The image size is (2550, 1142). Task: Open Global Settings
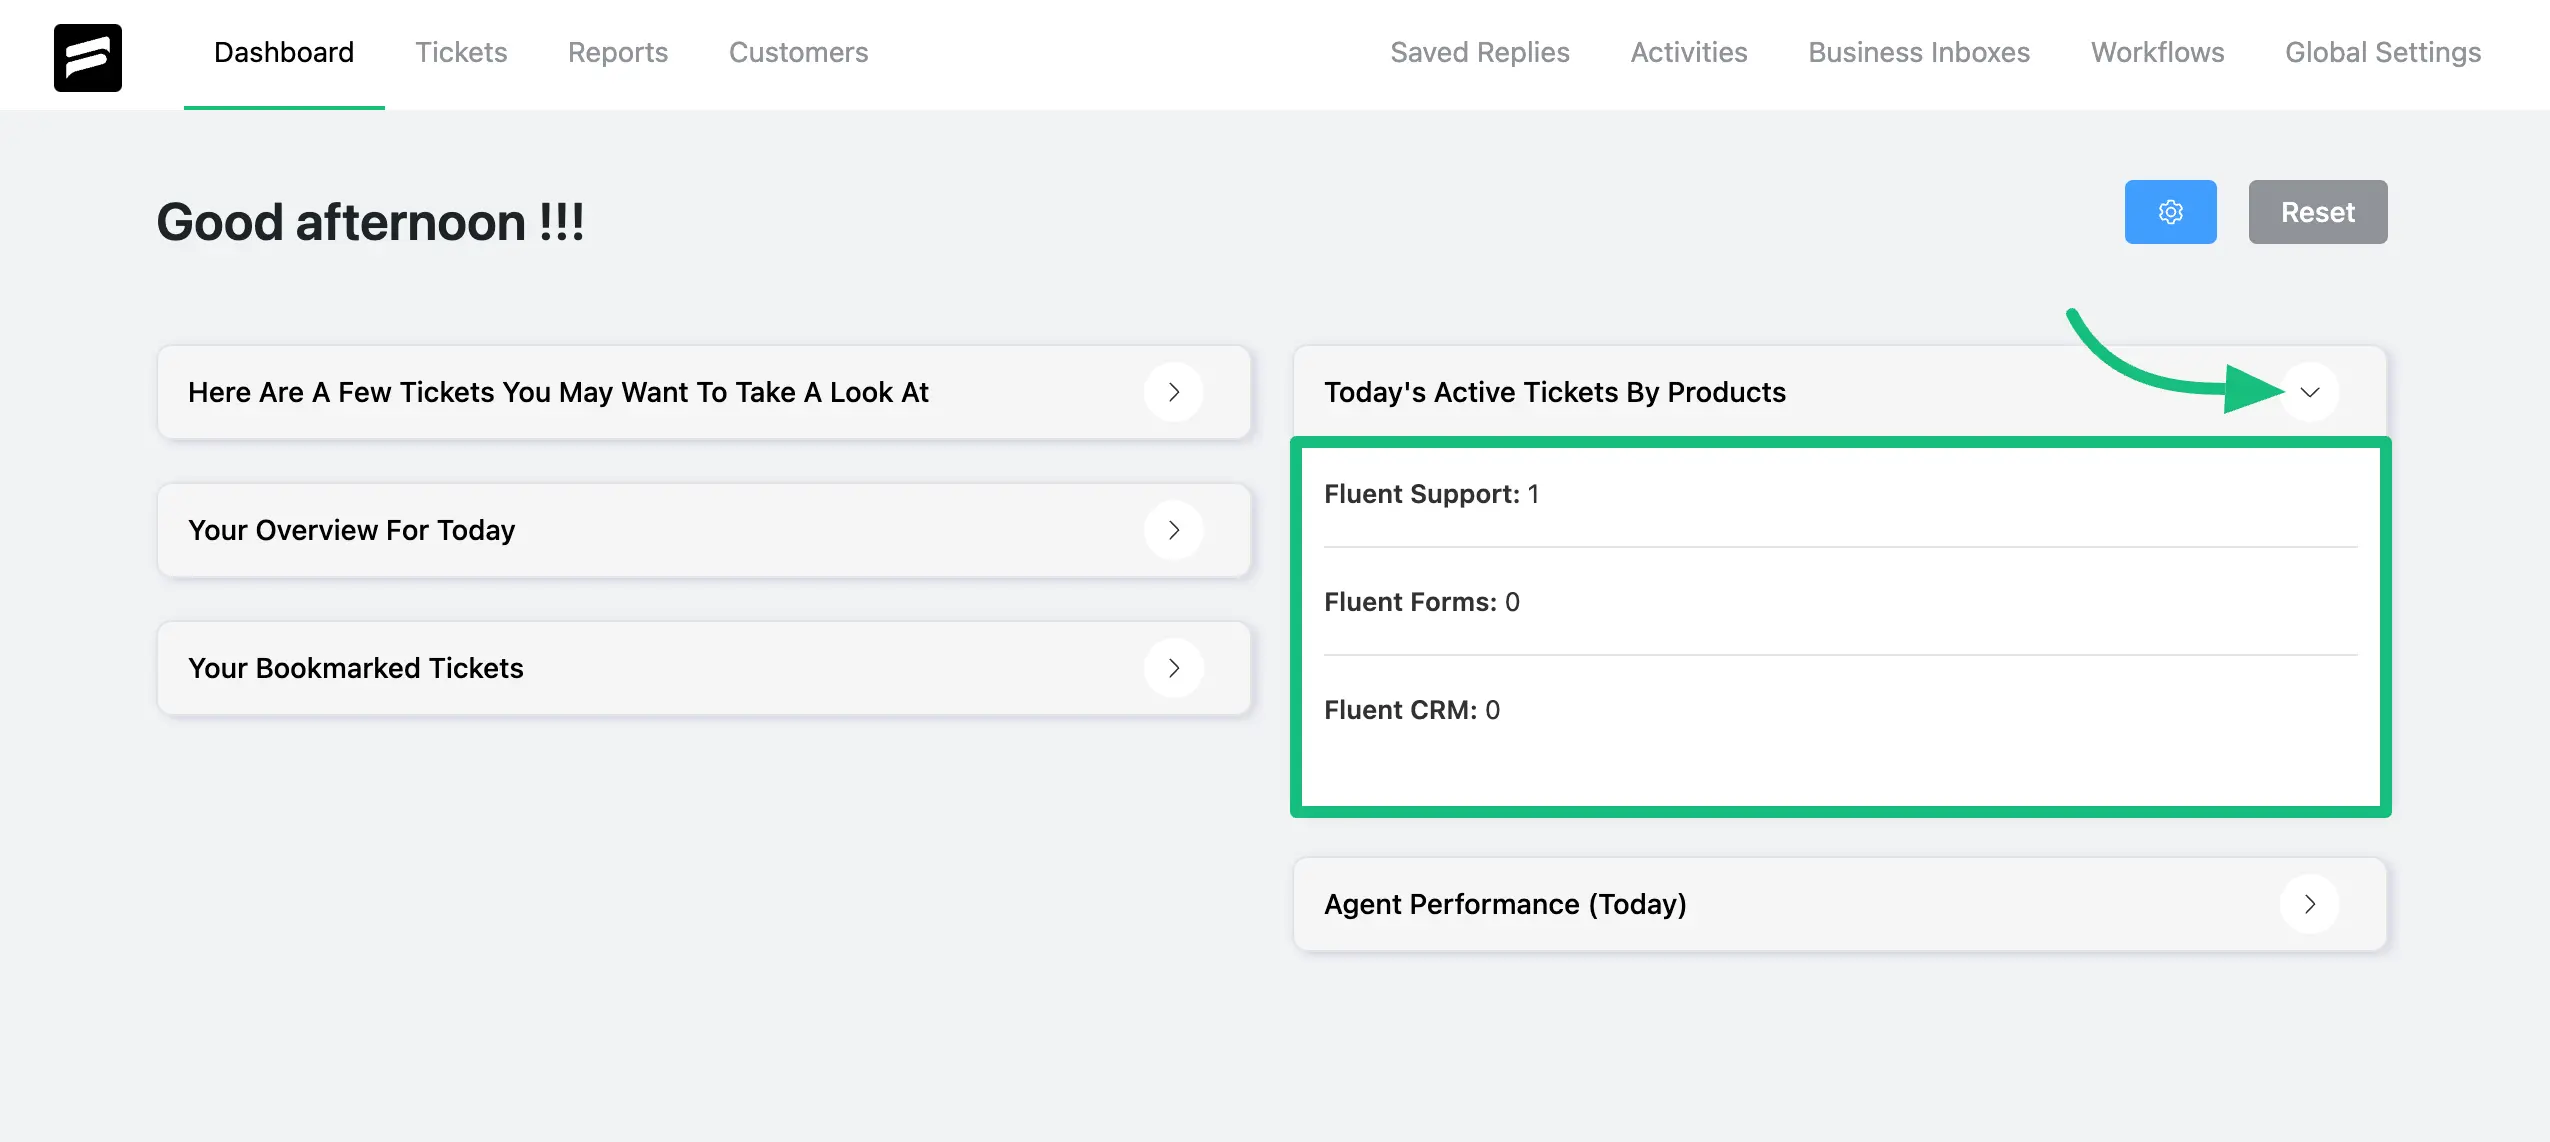(x=2383, y=52)
